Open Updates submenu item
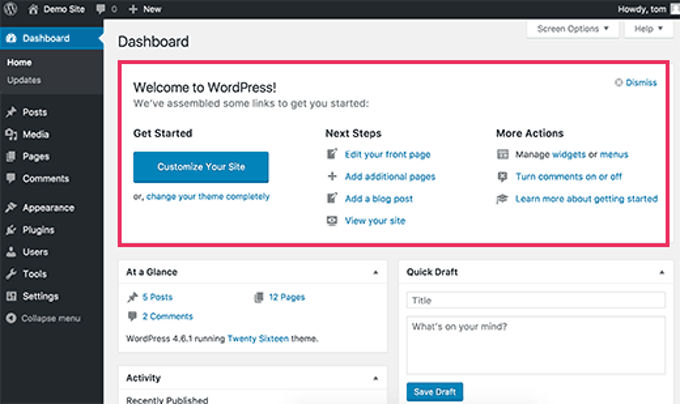 [x=24, y=80]
